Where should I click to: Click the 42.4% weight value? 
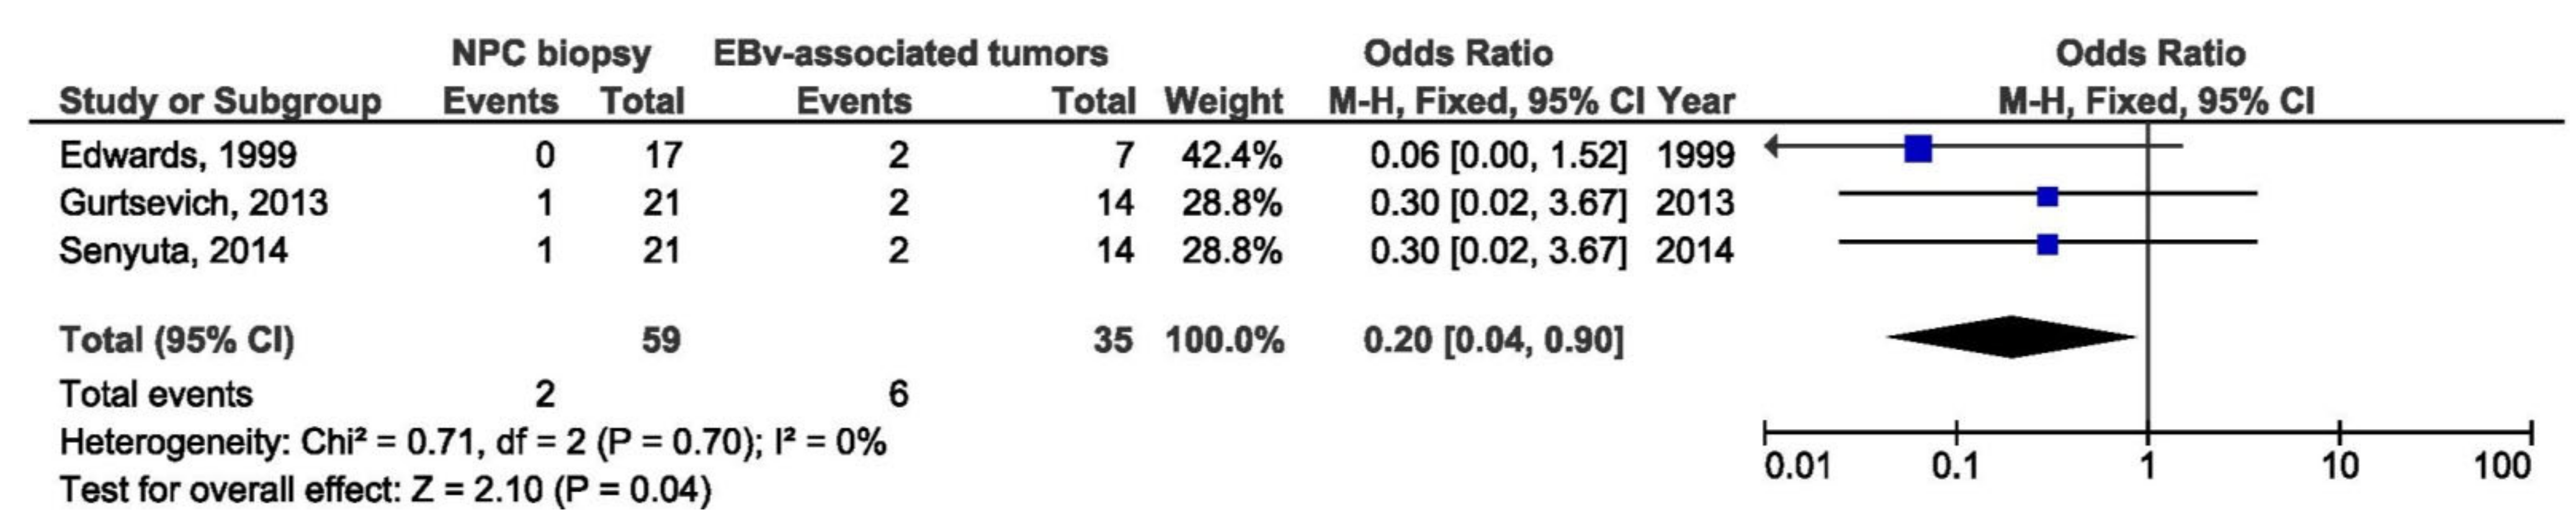[1231, 155]
